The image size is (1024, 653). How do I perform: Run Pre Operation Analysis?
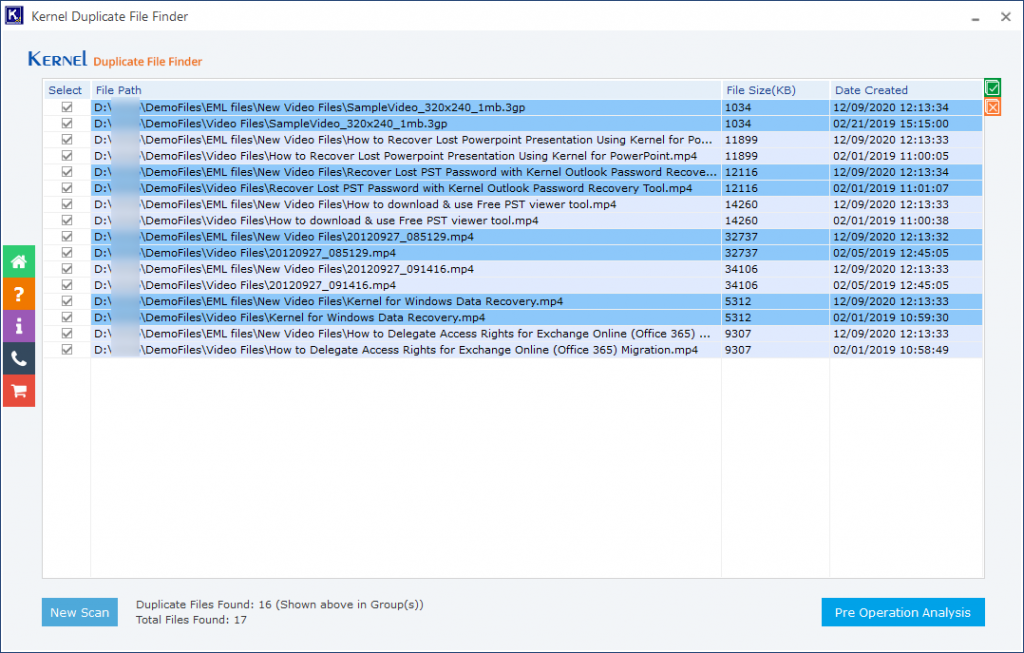click(902, 612)
